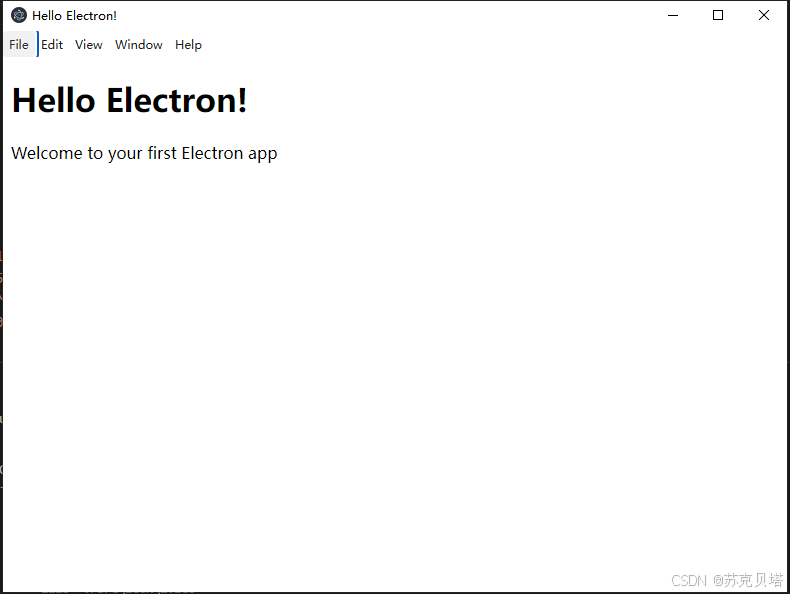Minimize the Hello Electron window
This screenshot has width=790, height=594.
pyautogui.click(x=673, y=16)
